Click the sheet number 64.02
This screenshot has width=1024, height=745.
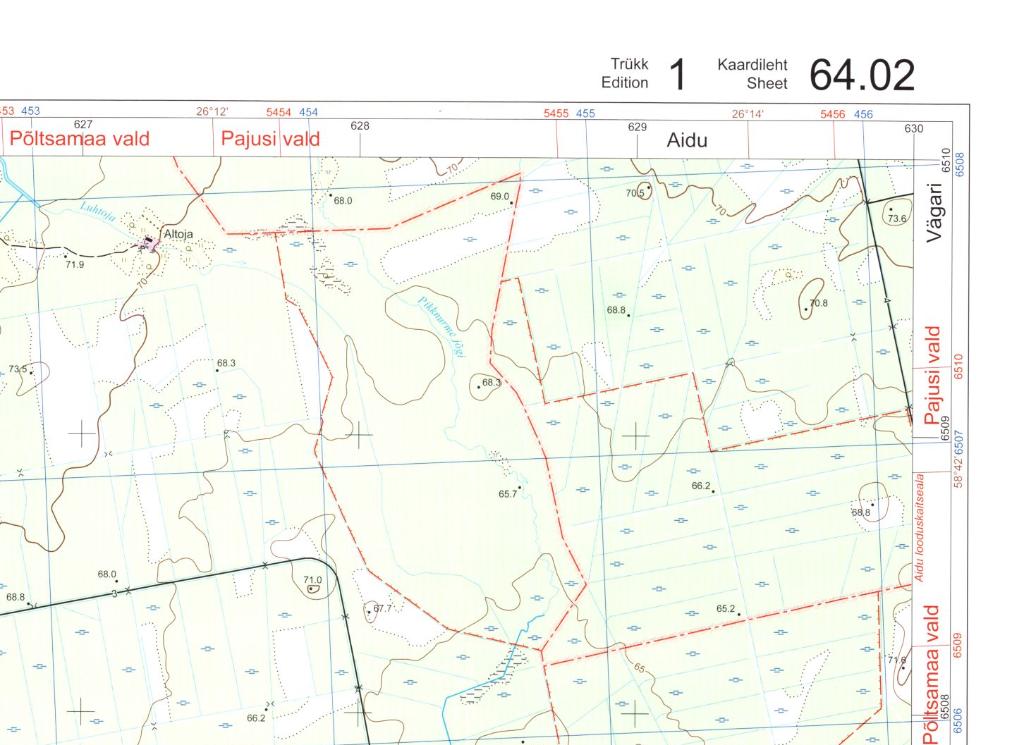861,75
